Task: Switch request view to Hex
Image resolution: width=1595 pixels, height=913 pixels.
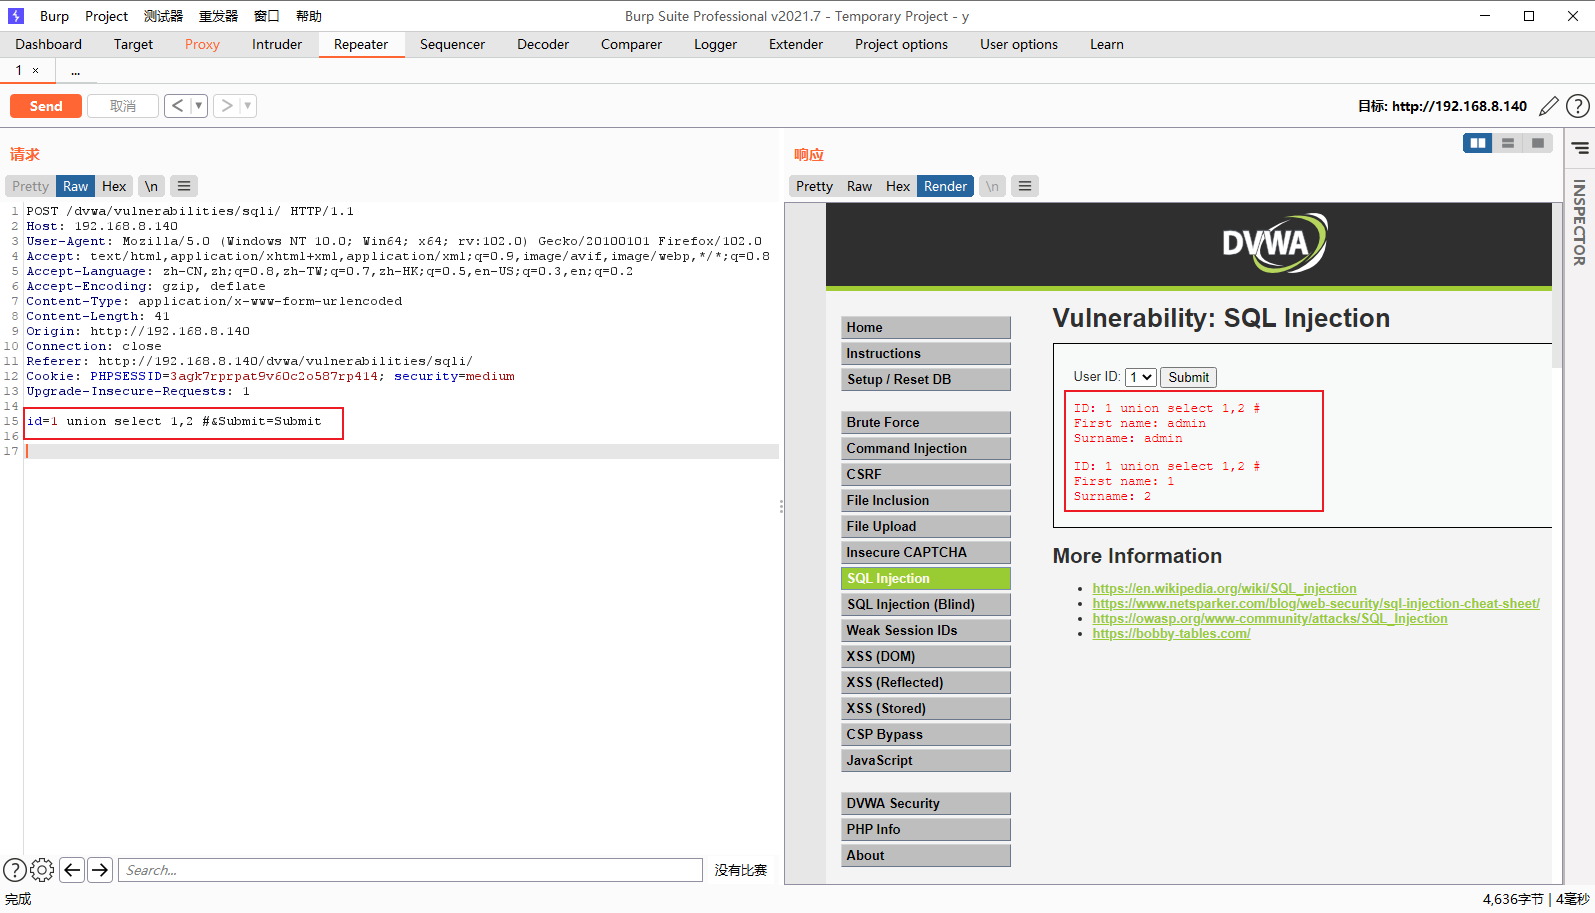Action: pos(114,186)
